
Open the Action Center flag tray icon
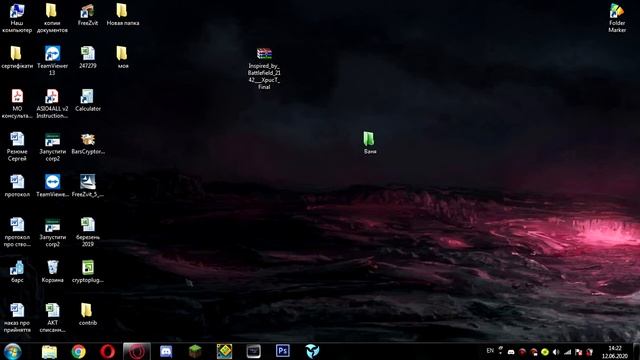click(x=578, y=352)
